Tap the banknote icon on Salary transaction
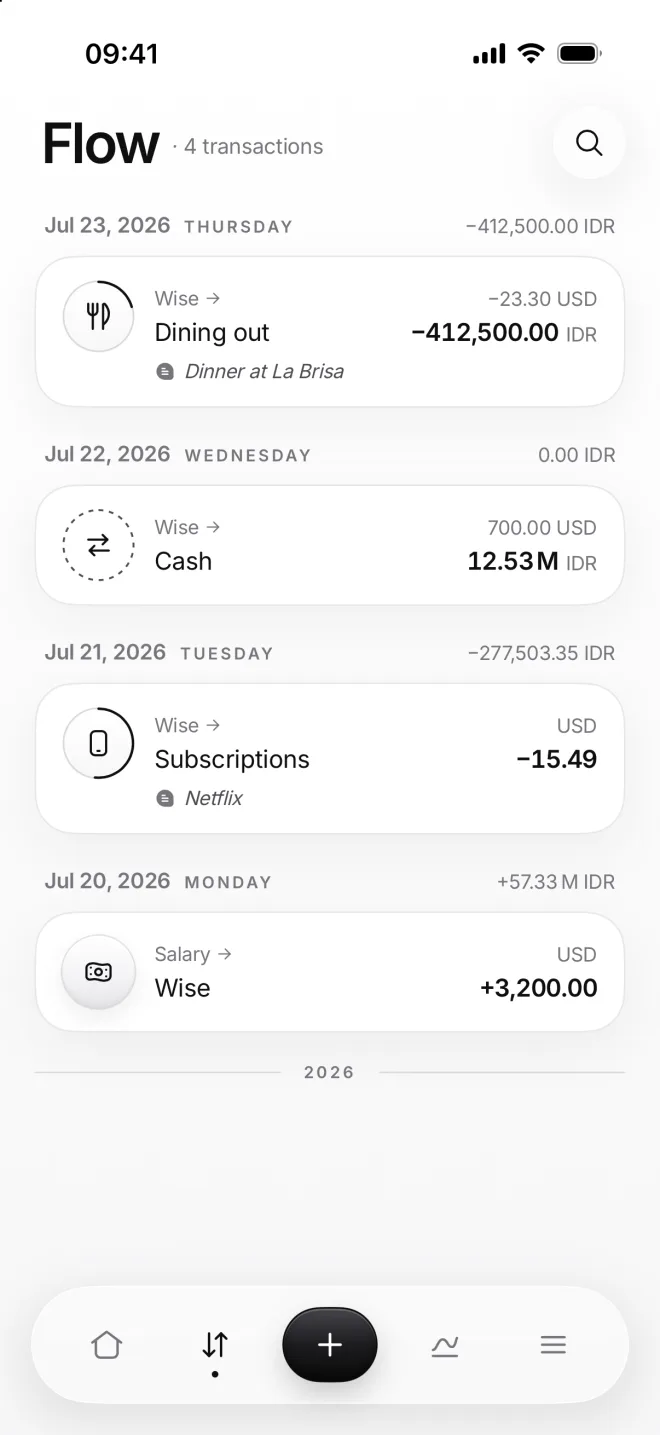Viewport: 660px width, 1435px height. coord(98,972)
